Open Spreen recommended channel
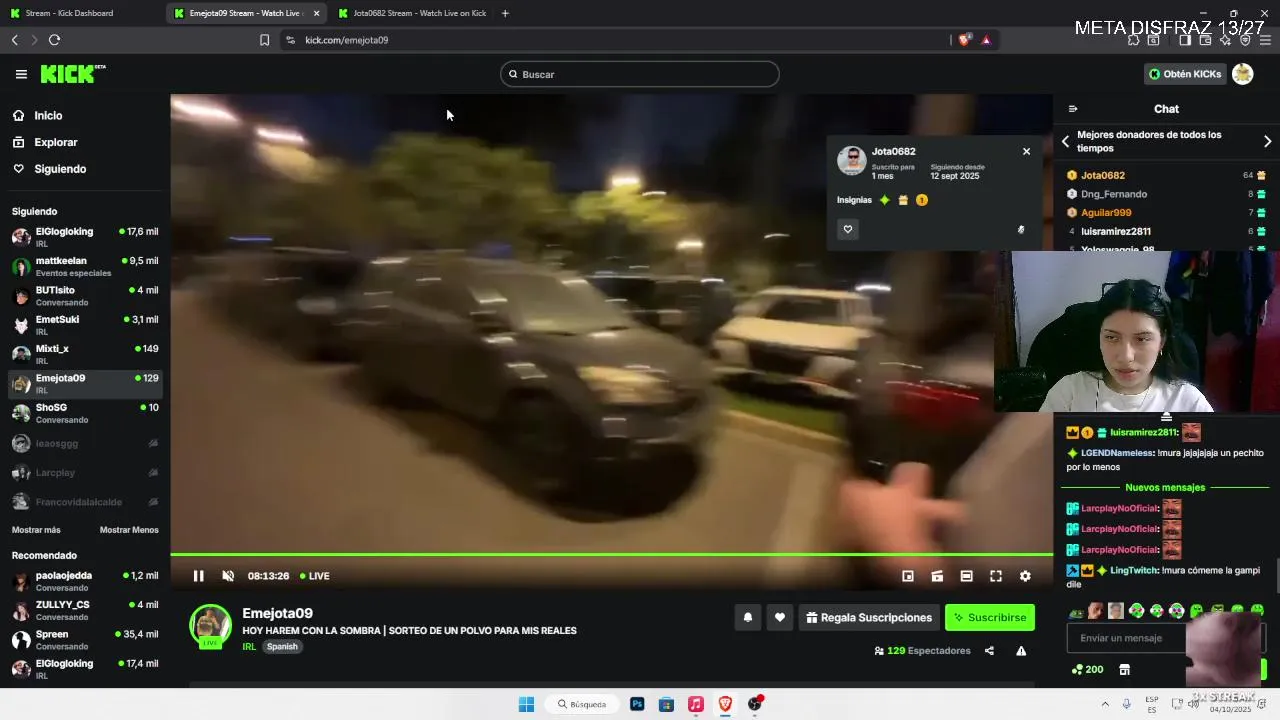1280x720 pixels. (x=84, y=639)
